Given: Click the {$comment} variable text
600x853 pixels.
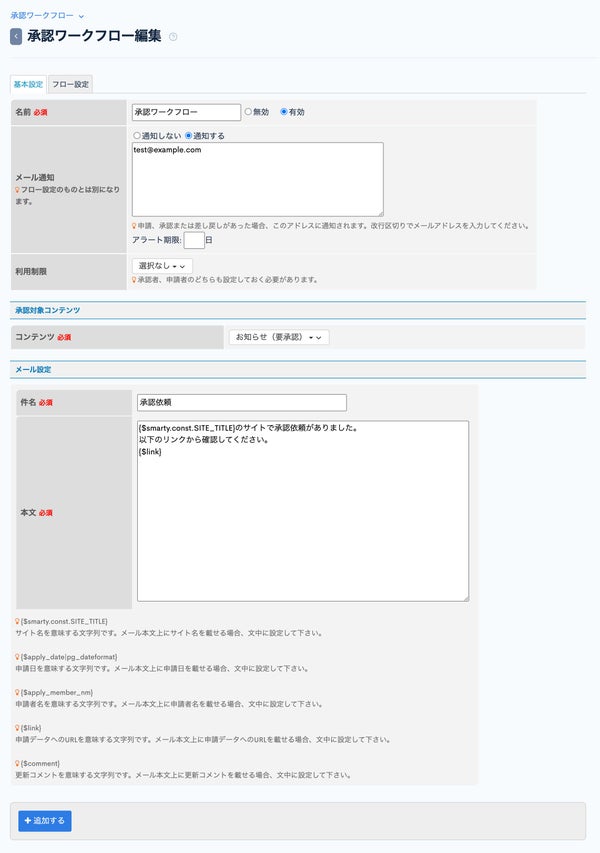Looking at the screenshot, I should pos(40,764).
